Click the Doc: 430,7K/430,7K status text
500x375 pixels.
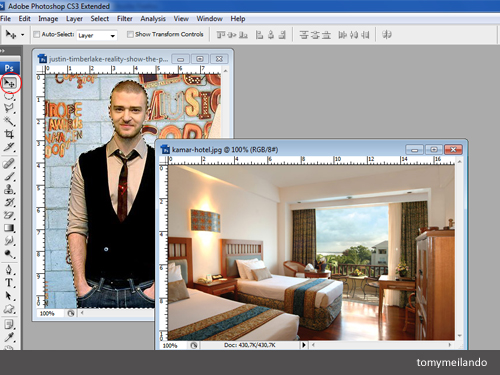tap(250, 345)
